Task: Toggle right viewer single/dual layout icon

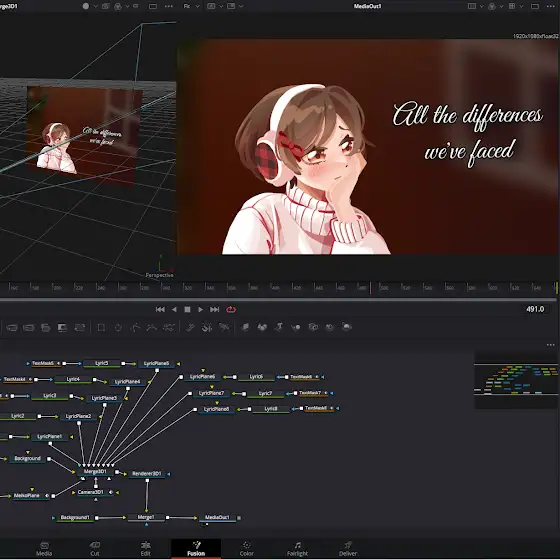Action: [x=535, y=6]
